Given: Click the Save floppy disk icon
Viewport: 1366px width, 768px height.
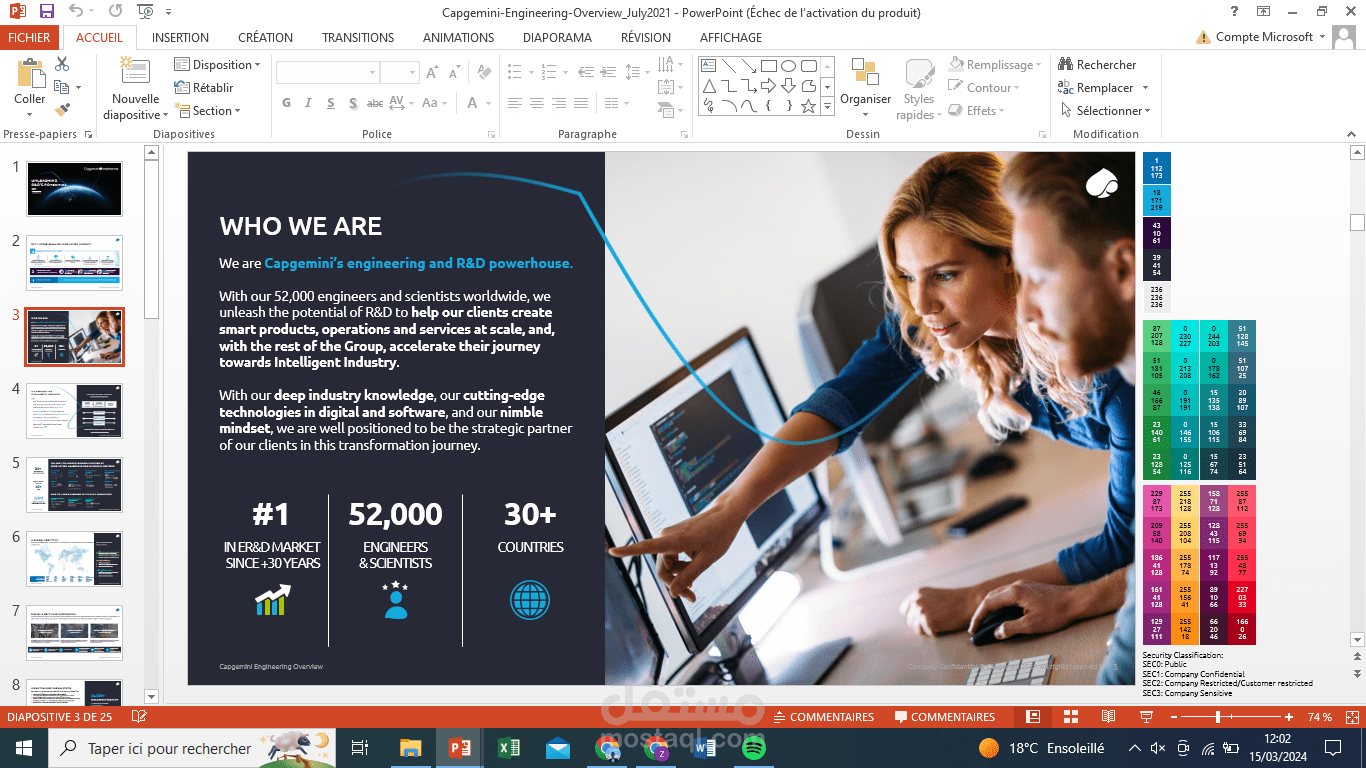Looking at the screenshot, I should (x=47, y=12).
